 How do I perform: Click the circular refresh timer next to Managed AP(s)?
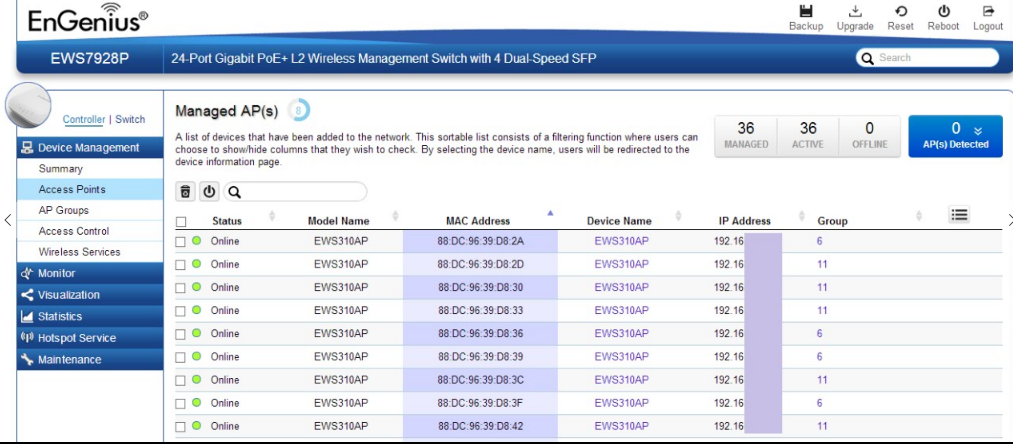[x=298, y=111]
